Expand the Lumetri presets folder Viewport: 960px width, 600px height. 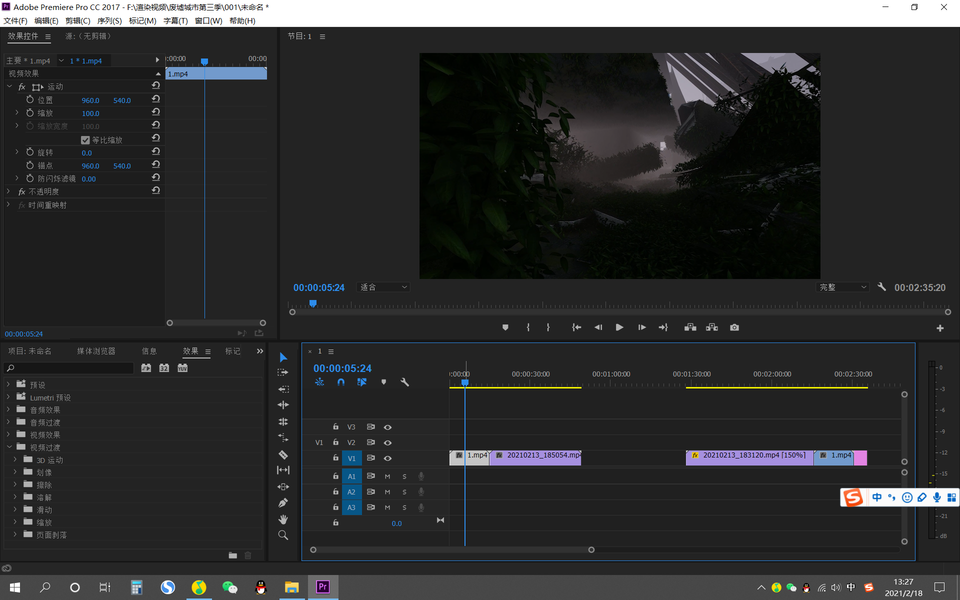[x=9, y=397]
